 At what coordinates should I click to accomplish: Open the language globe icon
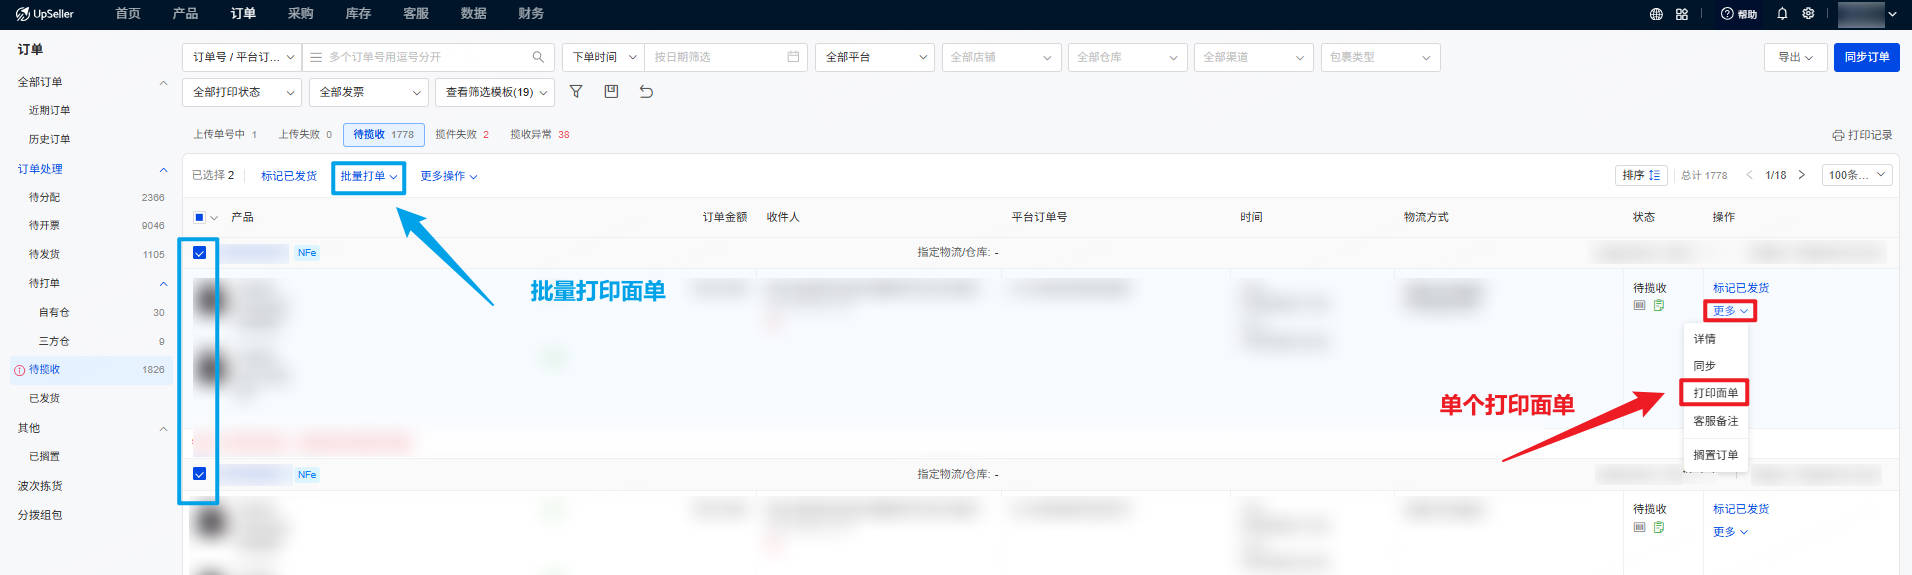point(1656,14)
